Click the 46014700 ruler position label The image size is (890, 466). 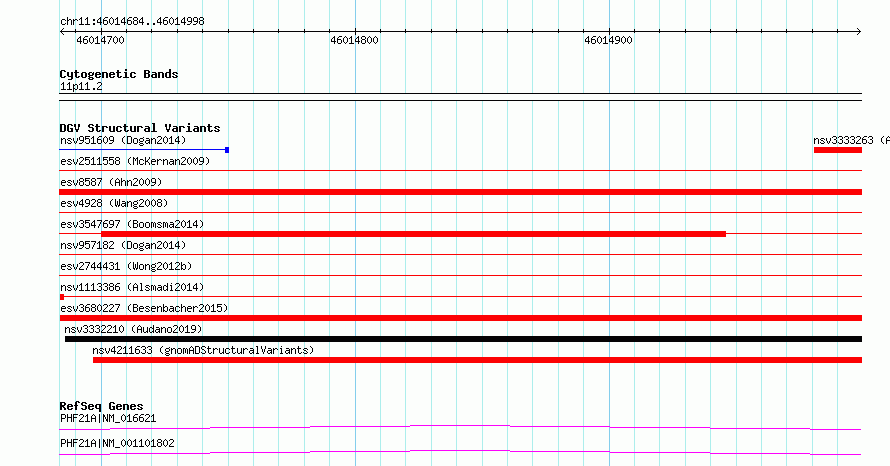[100, 40]
